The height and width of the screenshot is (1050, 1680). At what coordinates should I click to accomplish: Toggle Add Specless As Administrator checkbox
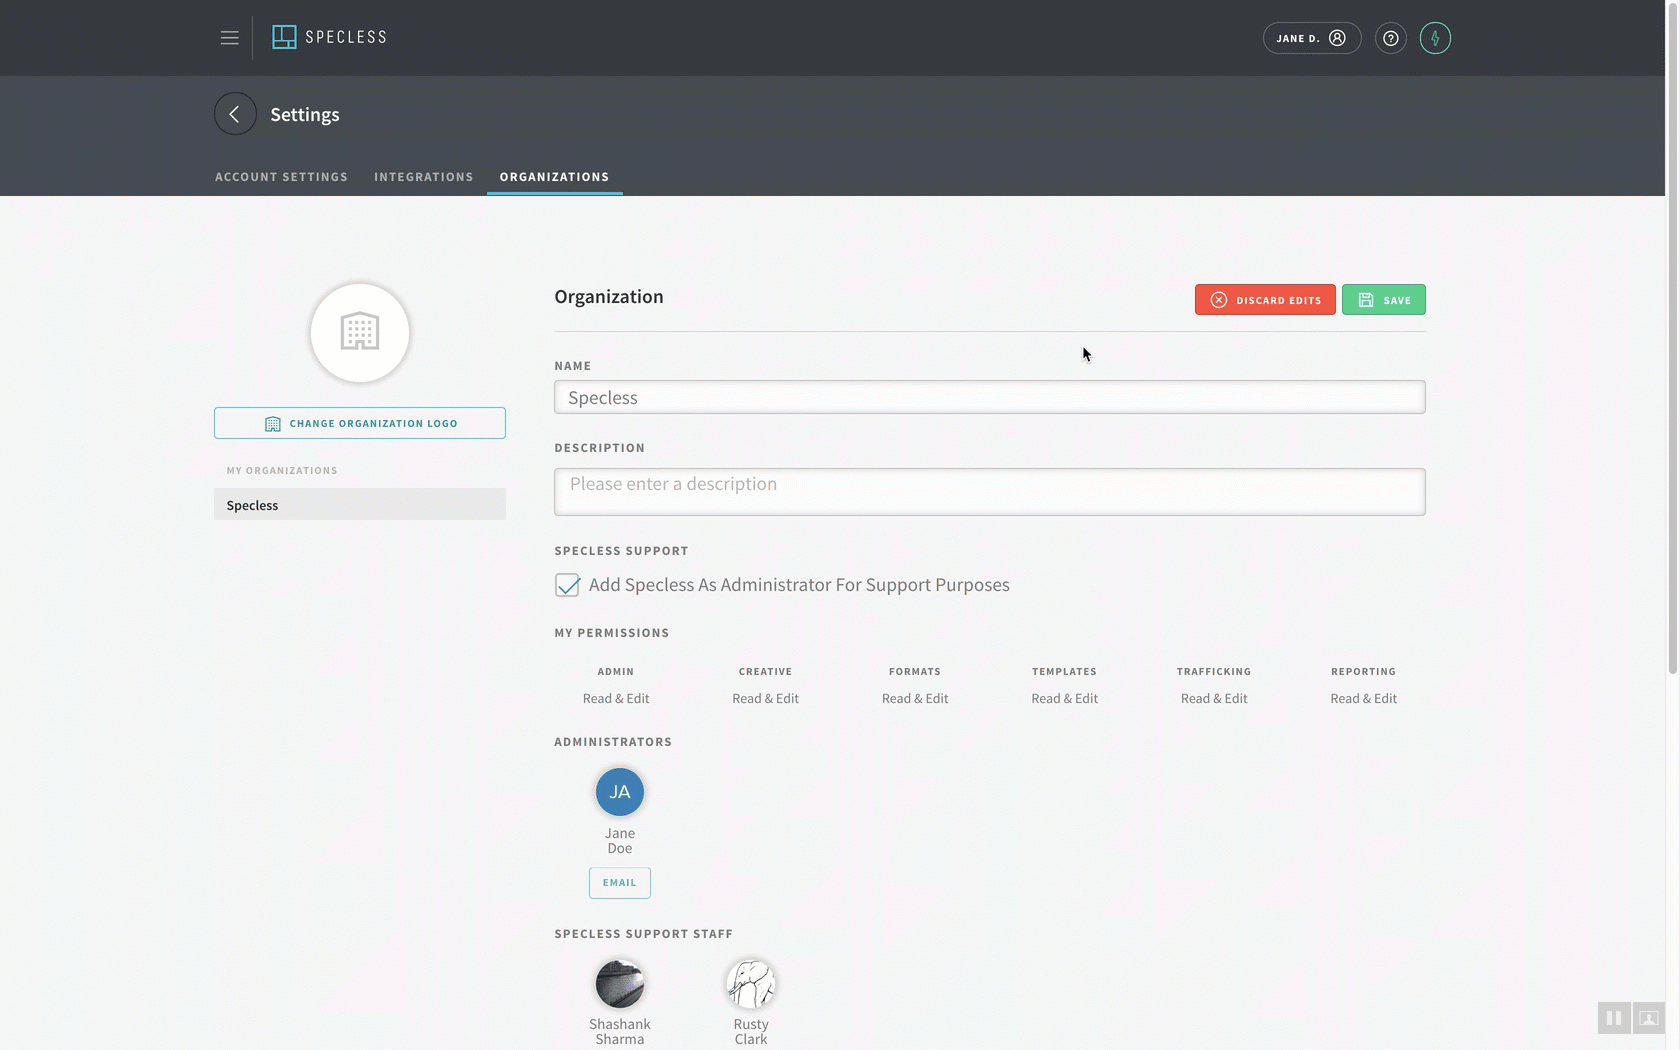point(567,585)
